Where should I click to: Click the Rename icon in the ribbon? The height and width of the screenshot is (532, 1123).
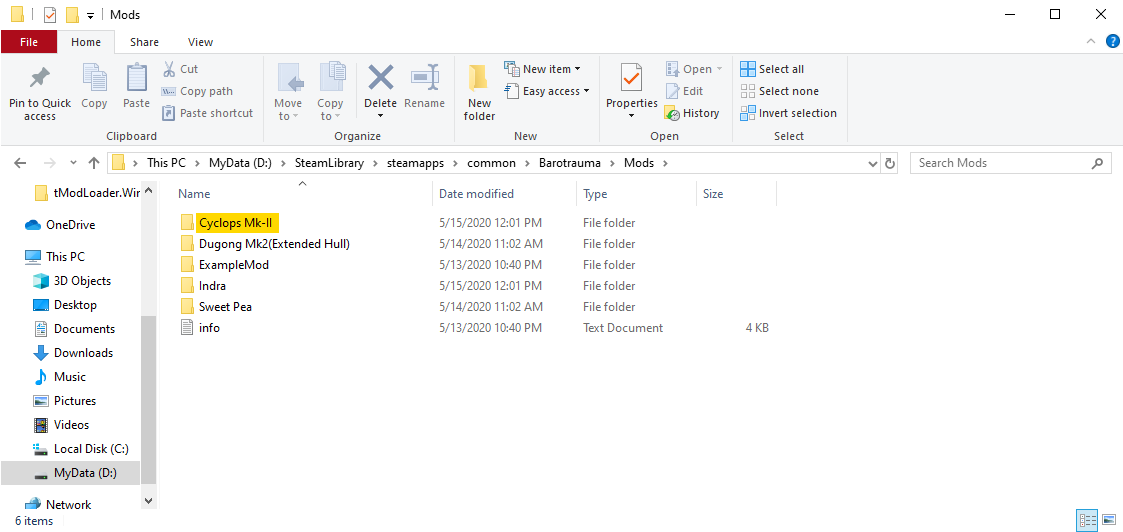coord(425,80)
